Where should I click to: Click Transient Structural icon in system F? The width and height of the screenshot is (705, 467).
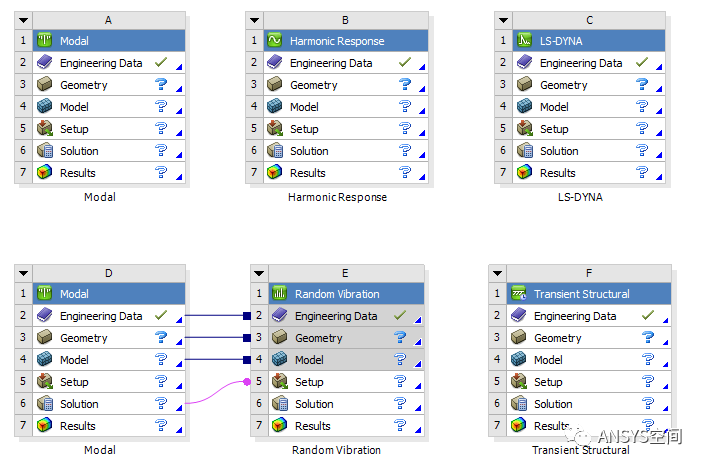pyautogui.click(x=518, y=294)
